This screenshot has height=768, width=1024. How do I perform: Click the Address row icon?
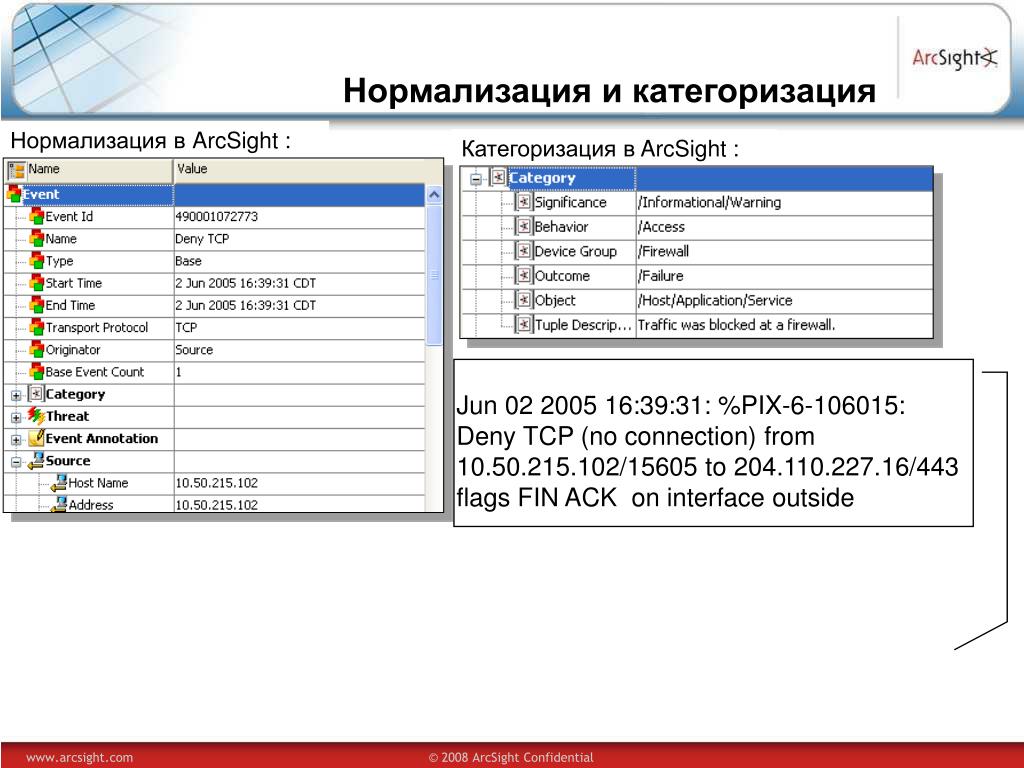pos(59,505)
